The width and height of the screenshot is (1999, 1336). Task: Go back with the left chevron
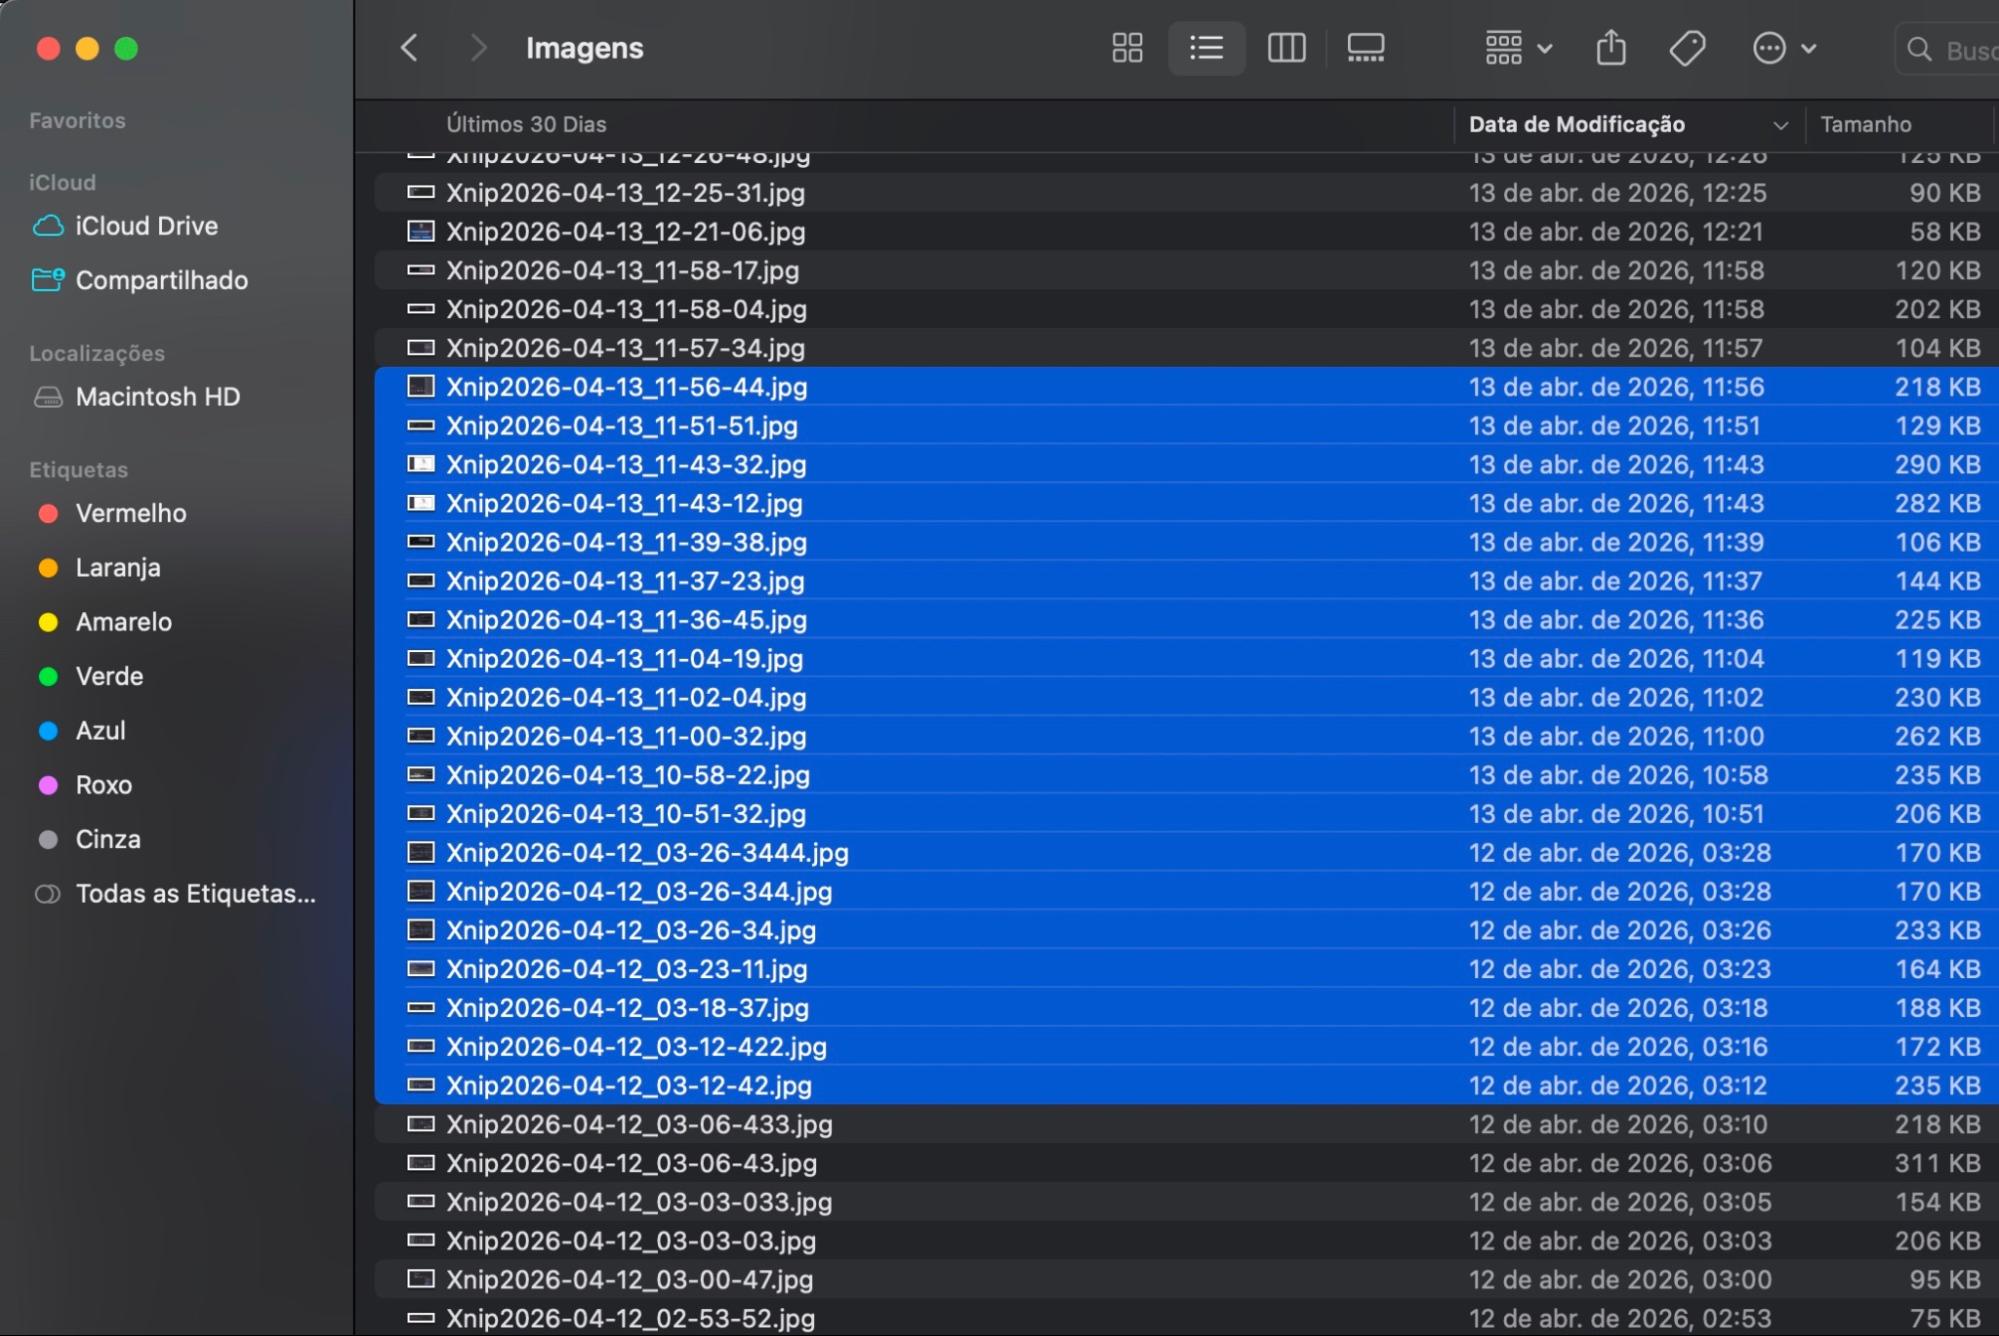pos(409,48)
